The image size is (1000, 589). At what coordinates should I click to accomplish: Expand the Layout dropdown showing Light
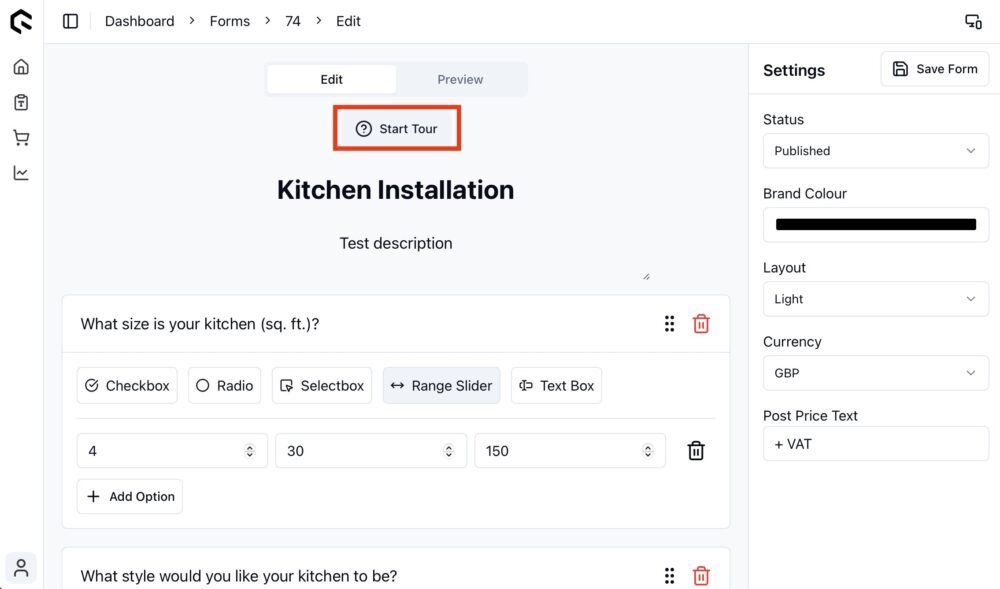[x=876, y=299]
